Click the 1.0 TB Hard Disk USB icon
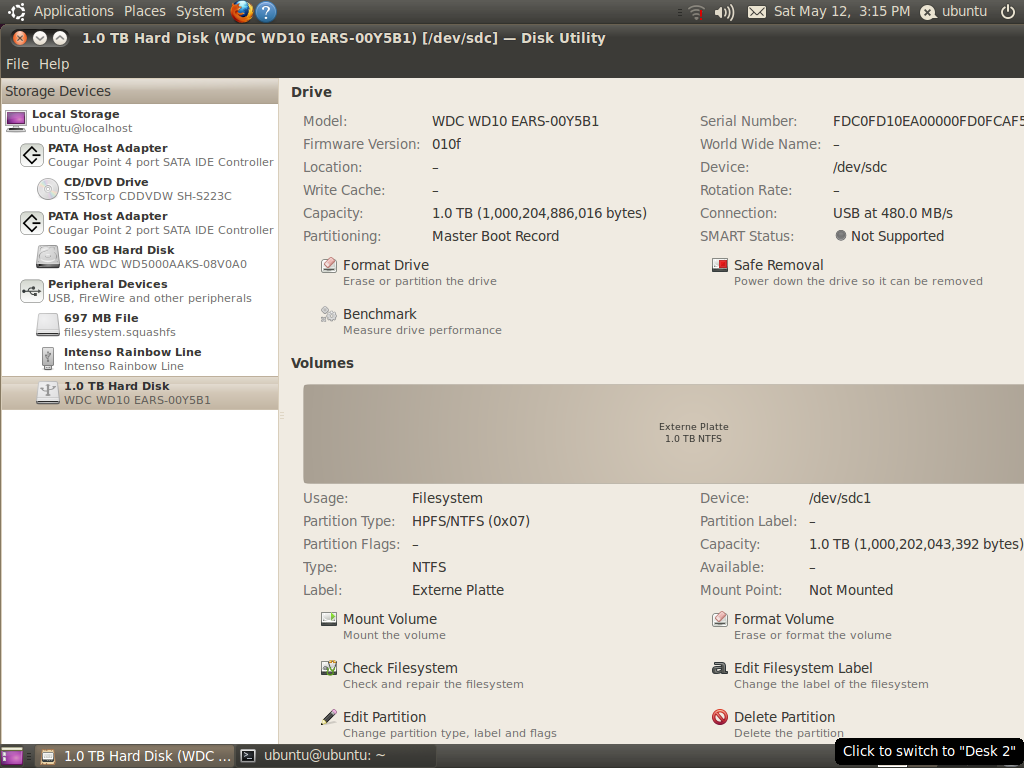The width and height of the screenshot is (1024, 768). point(48,392)
